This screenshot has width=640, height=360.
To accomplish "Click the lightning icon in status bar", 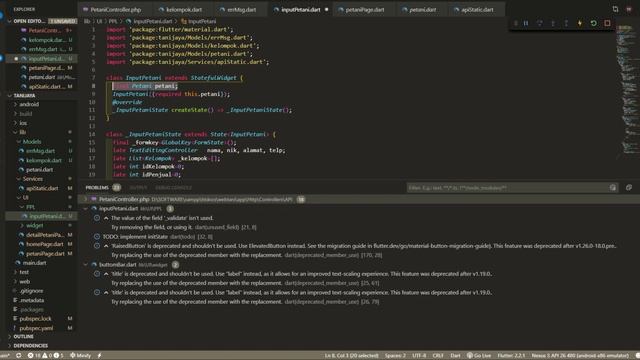I will (99, 356).
